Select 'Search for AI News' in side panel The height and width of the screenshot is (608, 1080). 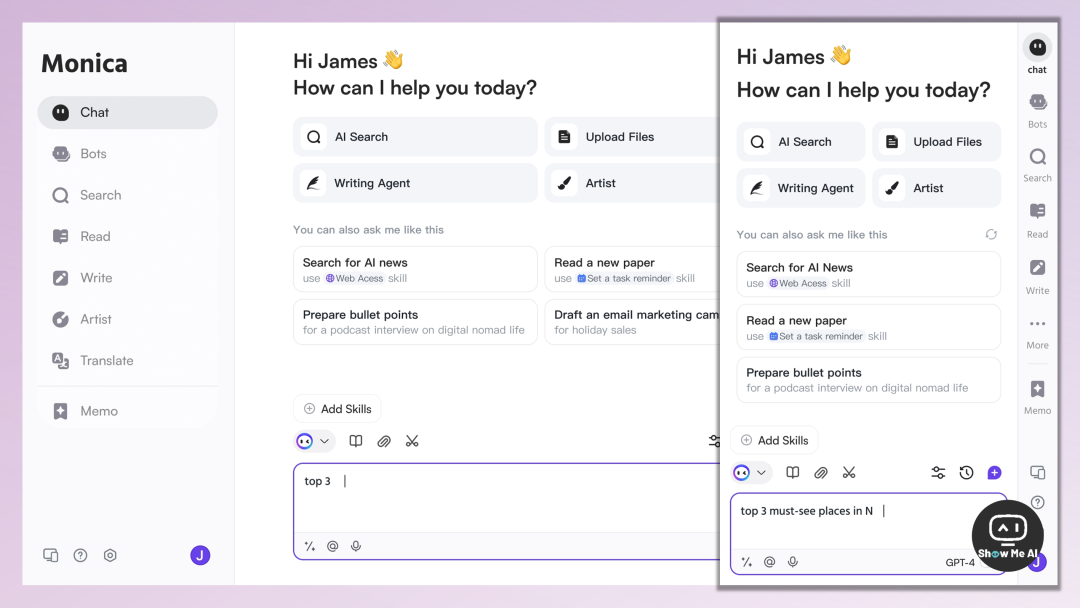click(869, 274)
